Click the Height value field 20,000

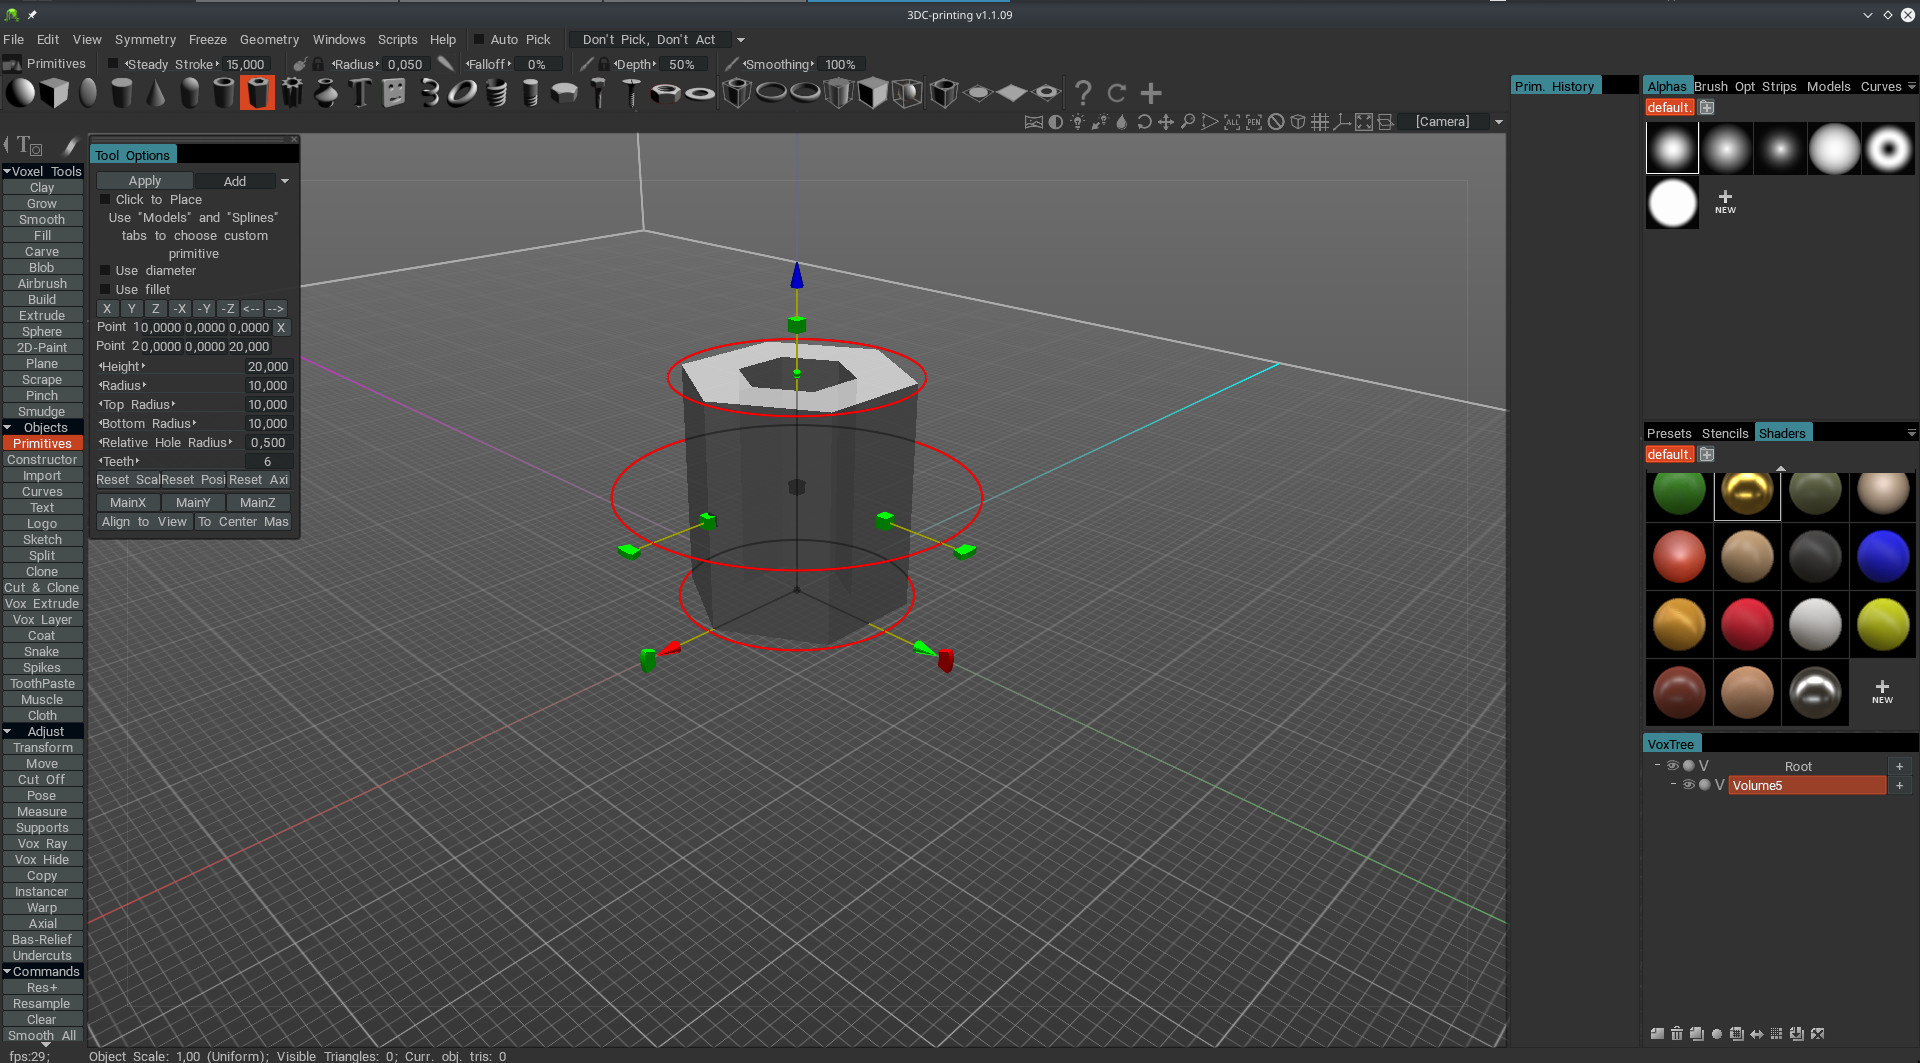click(x=268, y=367)
